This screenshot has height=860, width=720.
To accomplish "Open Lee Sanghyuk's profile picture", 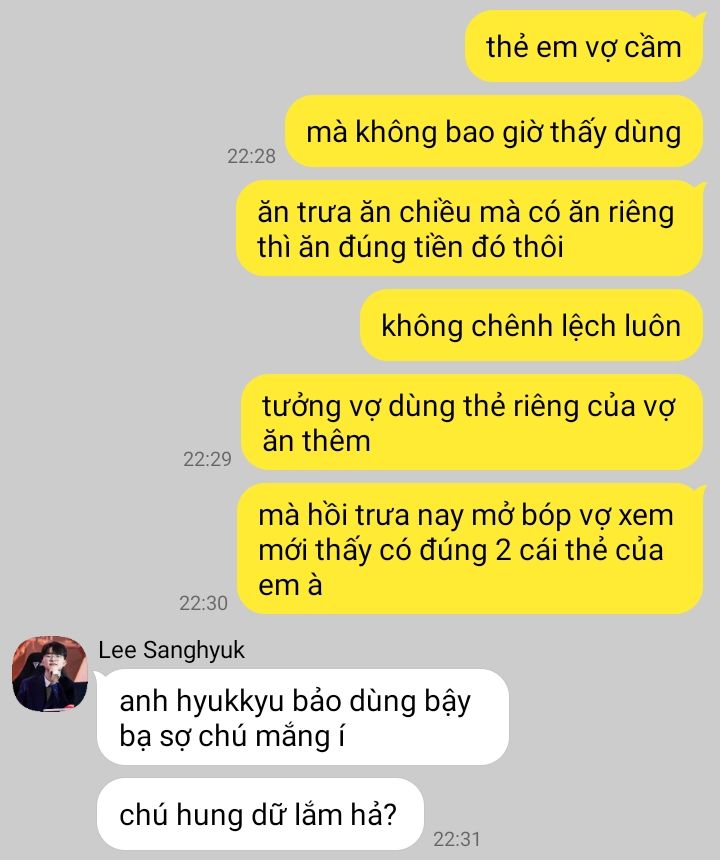I will [50, 674].
